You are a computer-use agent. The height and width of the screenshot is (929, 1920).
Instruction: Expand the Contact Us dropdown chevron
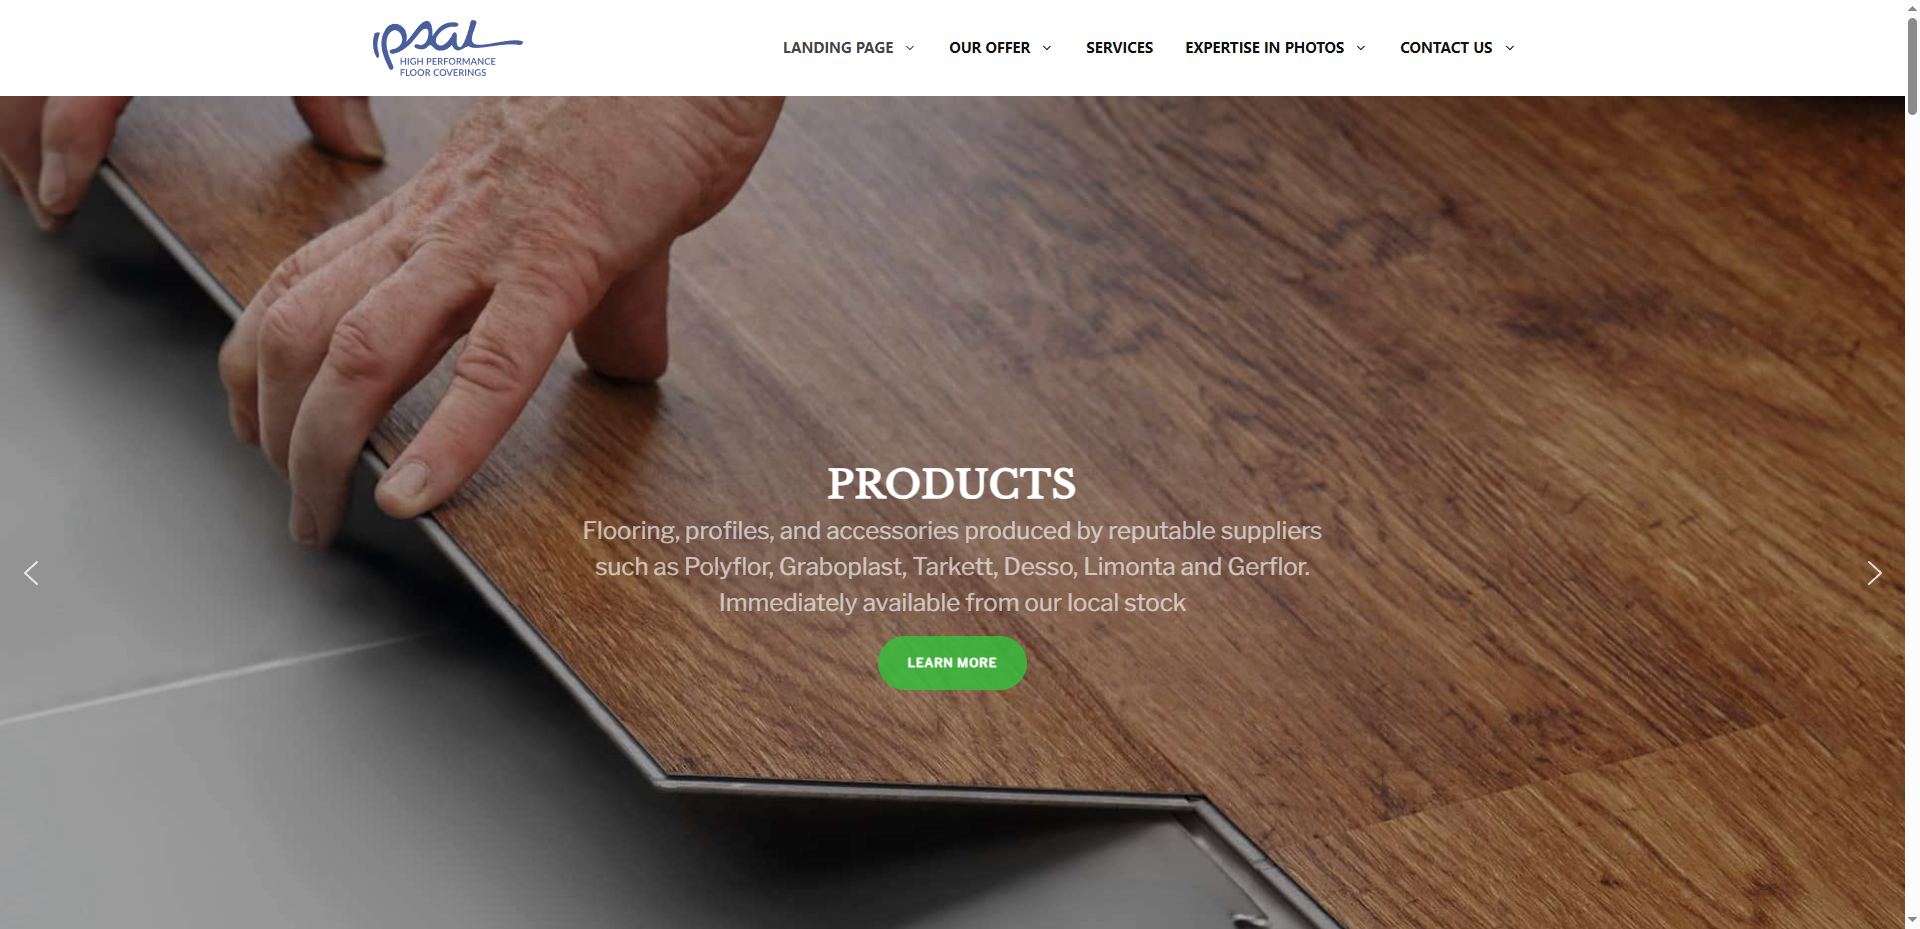tap(1510, 48)
